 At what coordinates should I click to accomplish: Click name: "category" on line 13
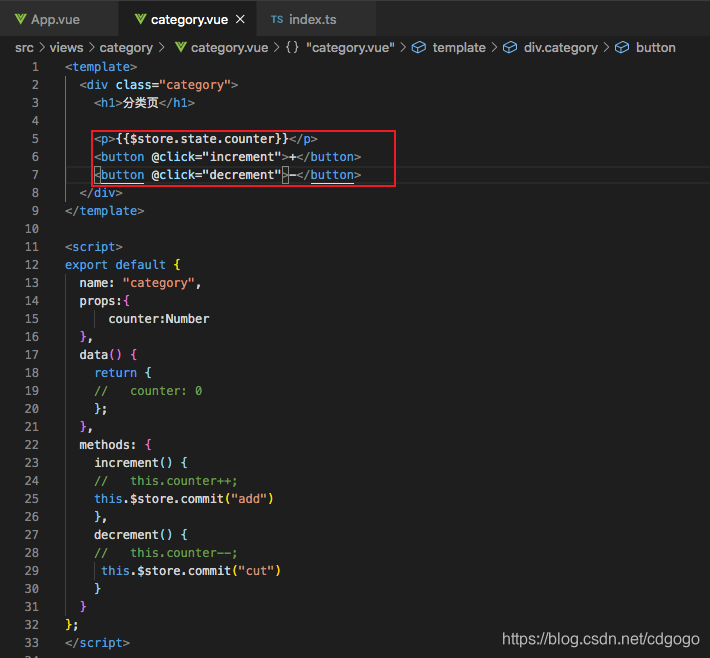point(137,283)
